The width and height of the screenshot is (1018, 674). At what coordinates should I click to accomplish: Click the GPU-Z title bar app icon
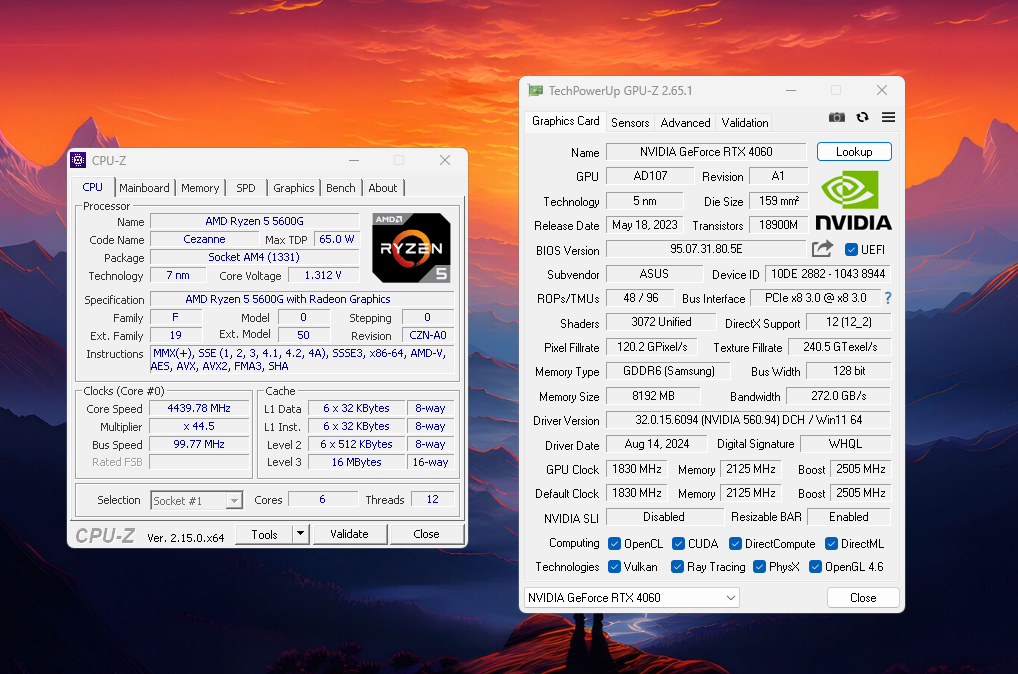pyautogui.click(x=536, y=90)
